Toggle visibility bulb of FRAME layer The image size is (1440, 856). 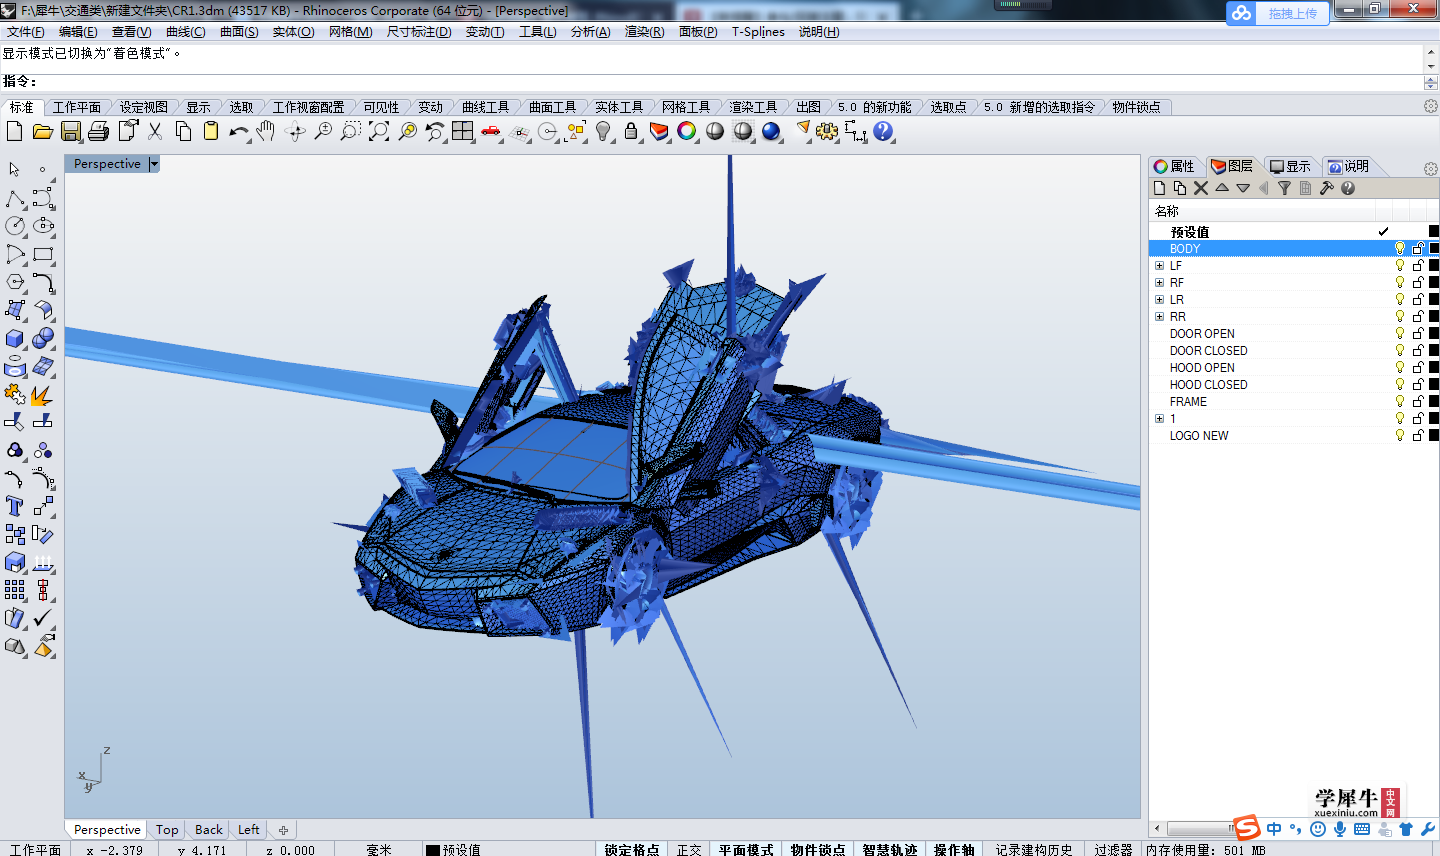[1400, 401]
